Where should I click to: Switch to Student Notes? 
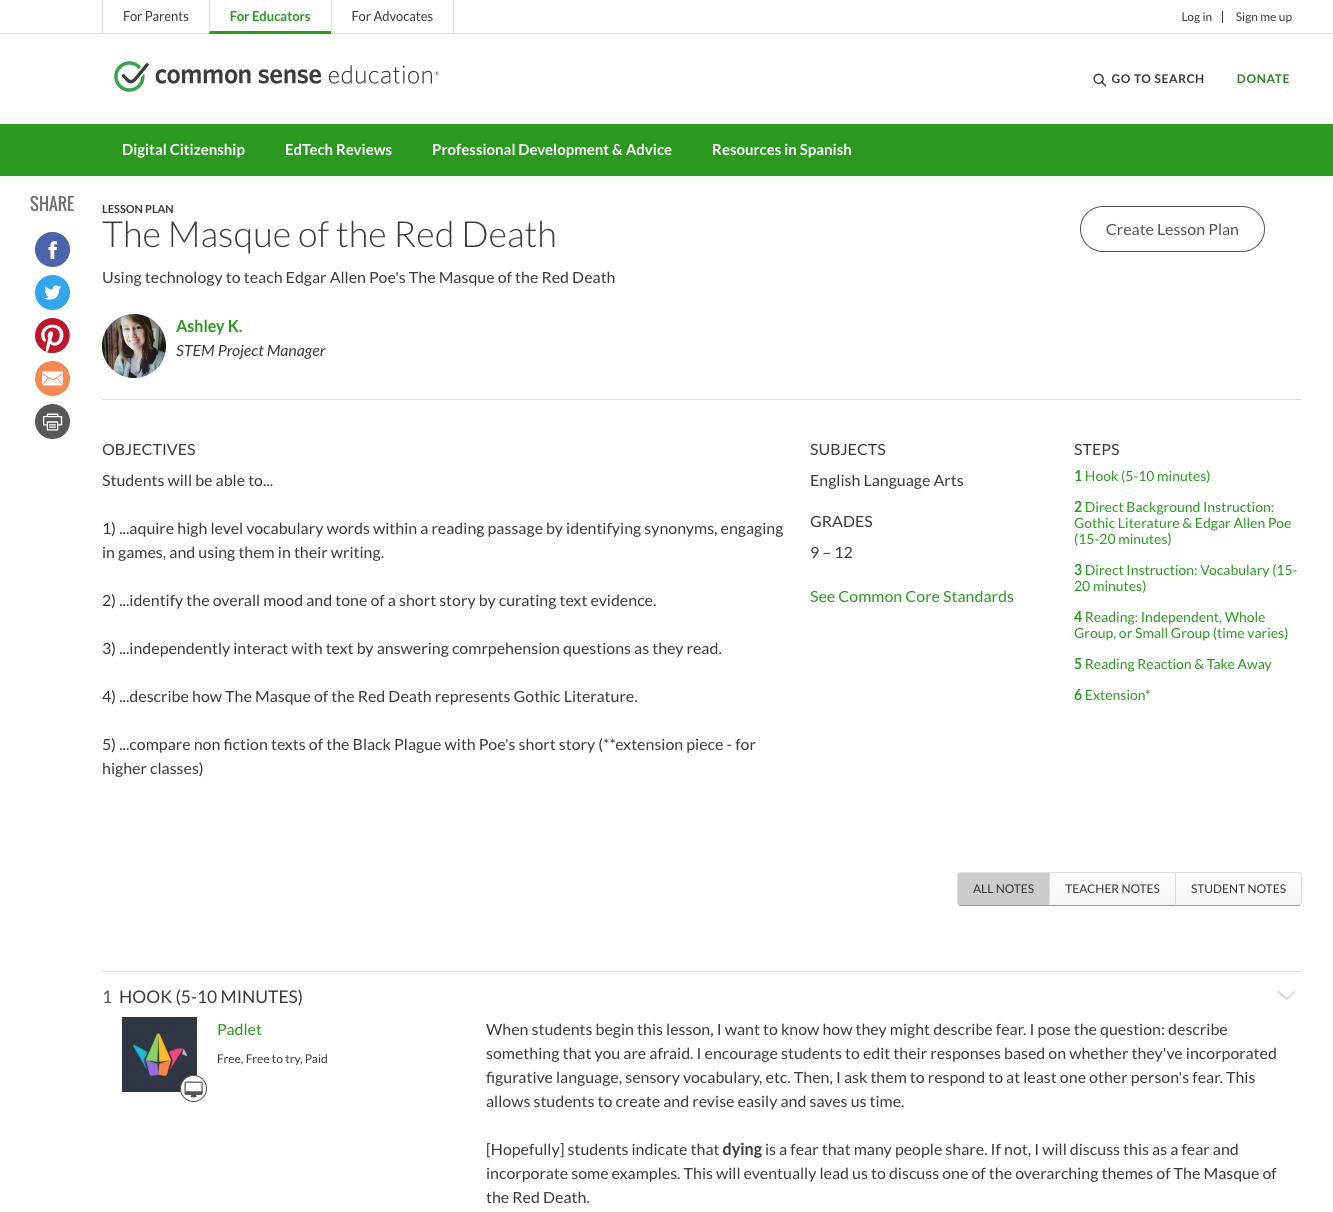pyautogui.click(x=1238, y=888)
